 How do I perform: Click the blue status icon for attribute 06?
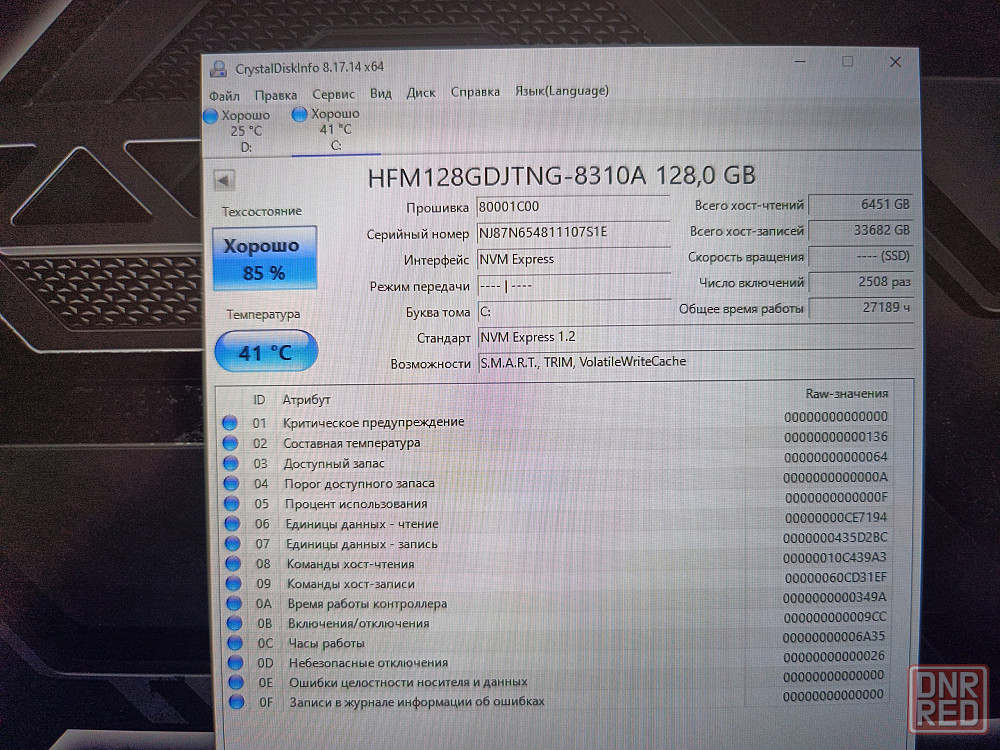[232, 524]
